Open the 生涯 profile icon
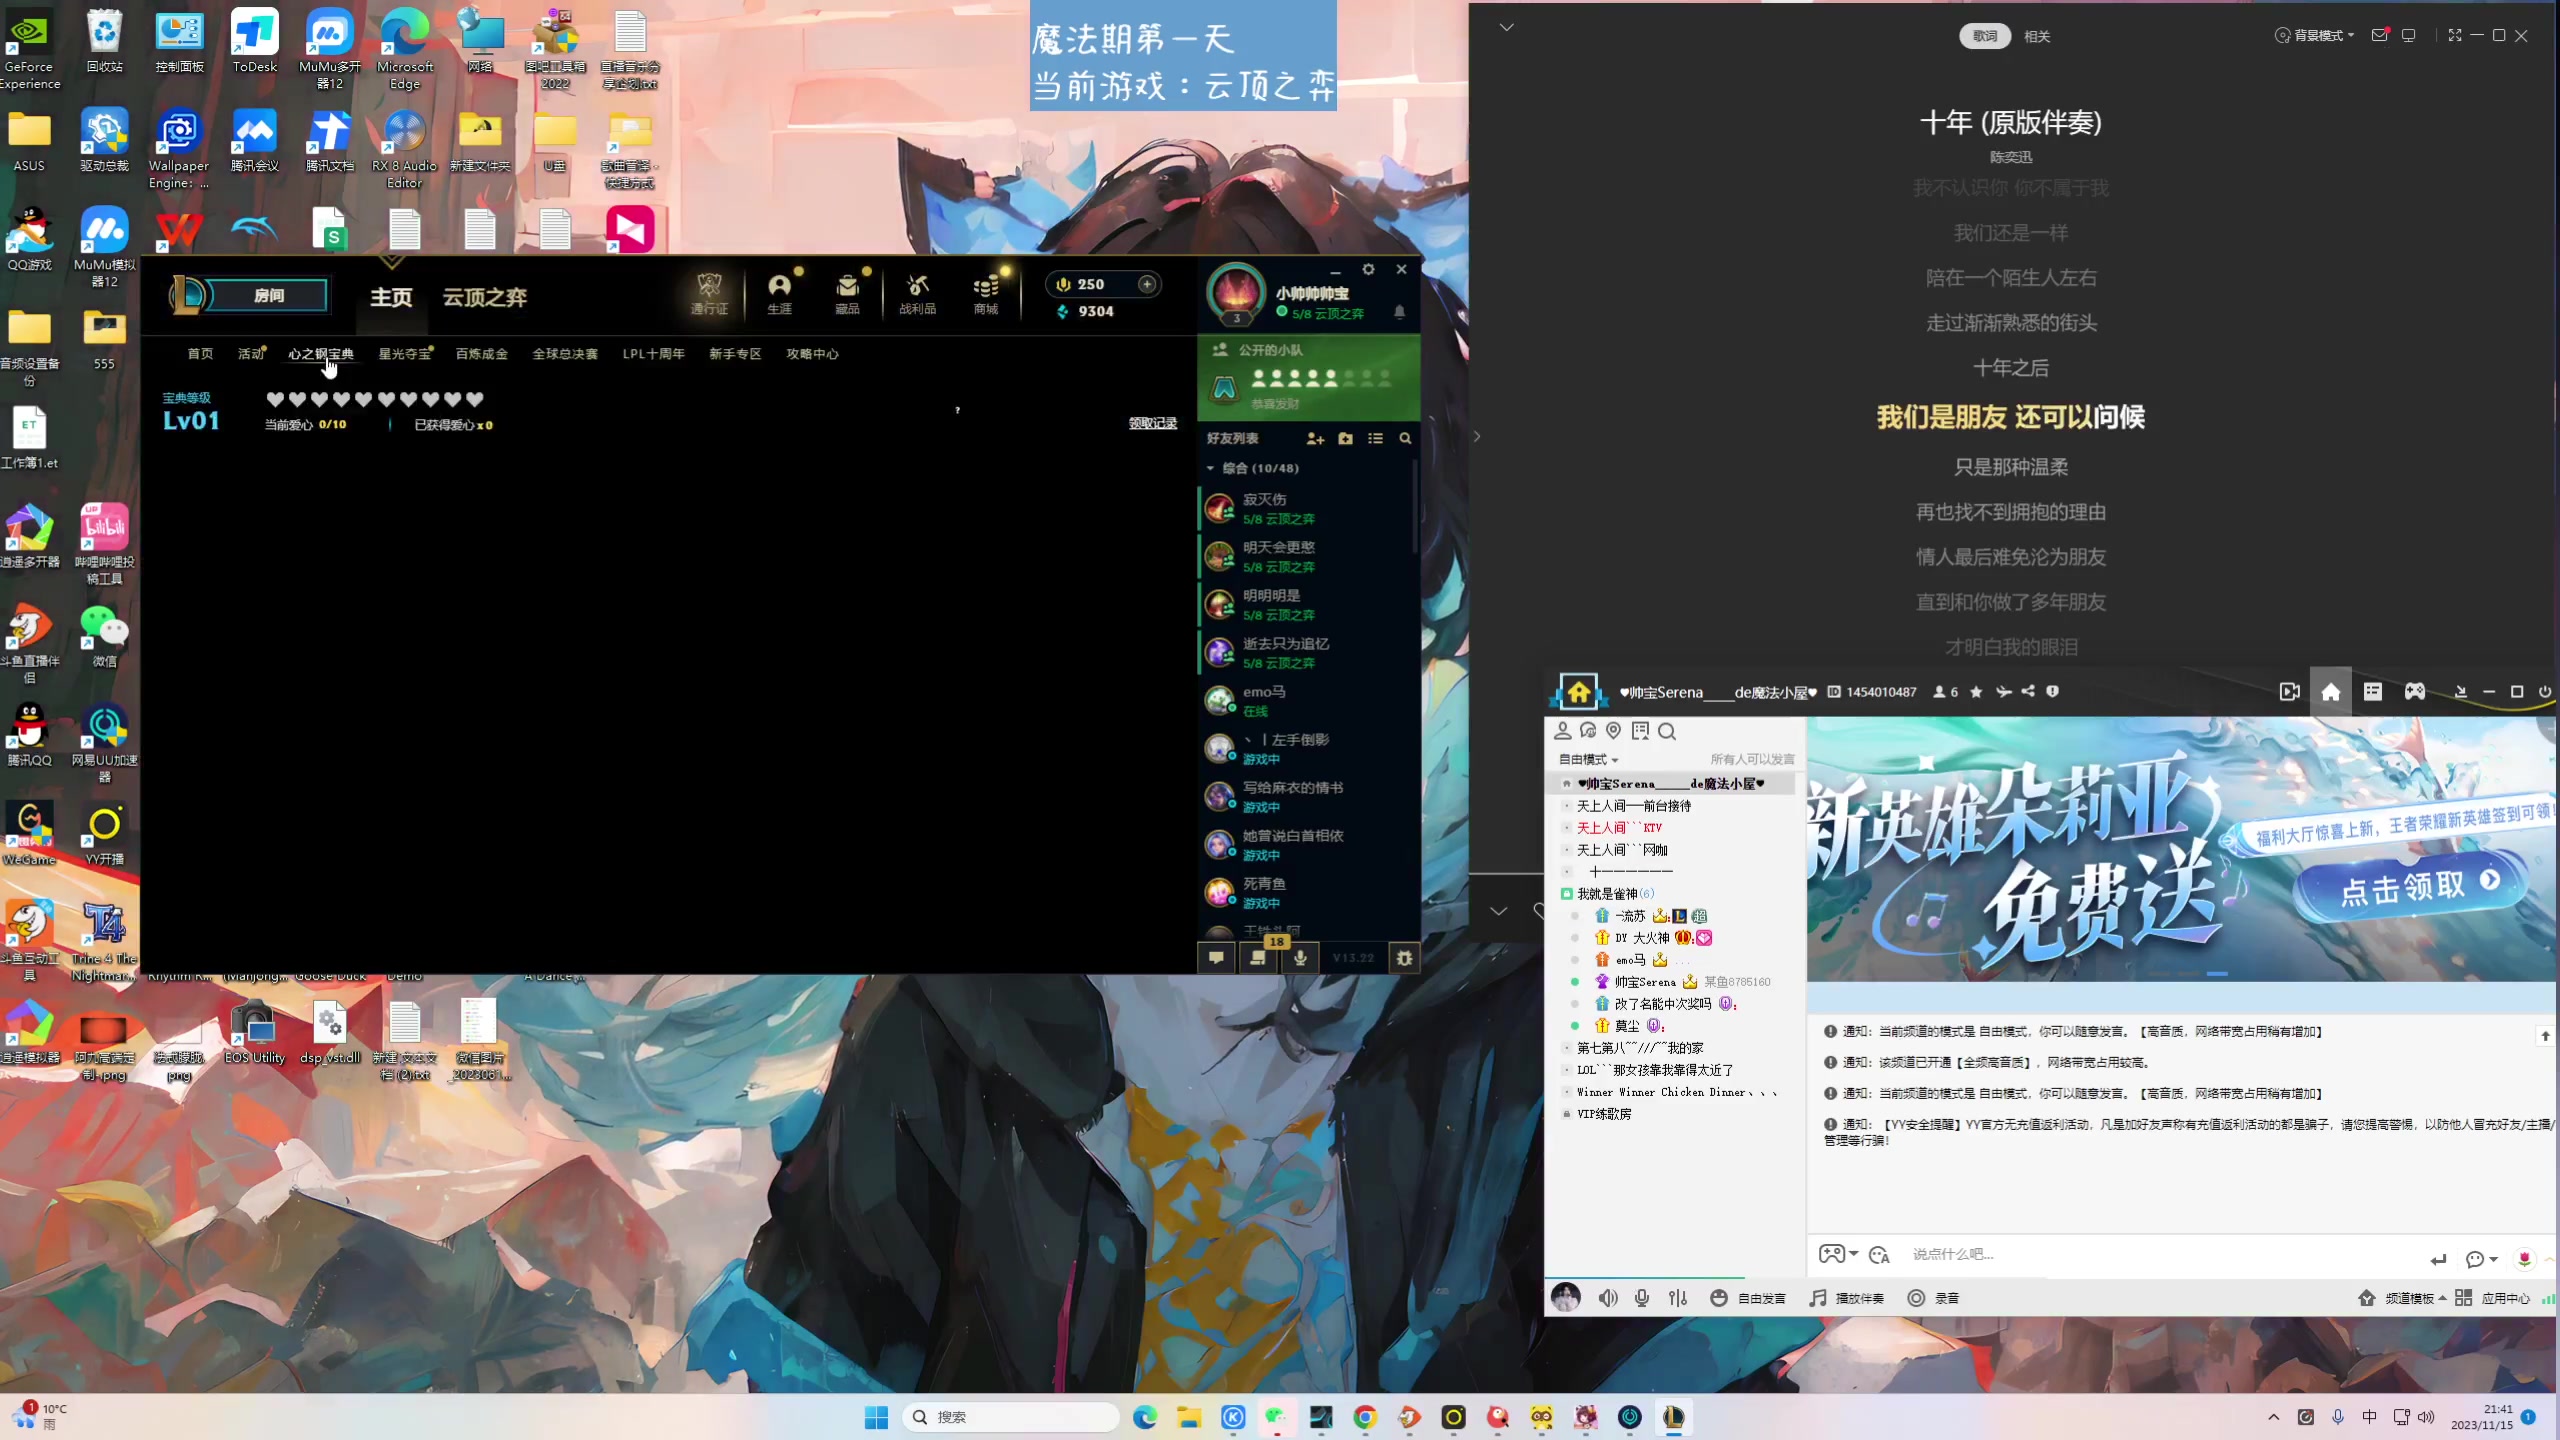This screenshot has width=2560, height=1440. pyautogui.click(x=779, y=293)
